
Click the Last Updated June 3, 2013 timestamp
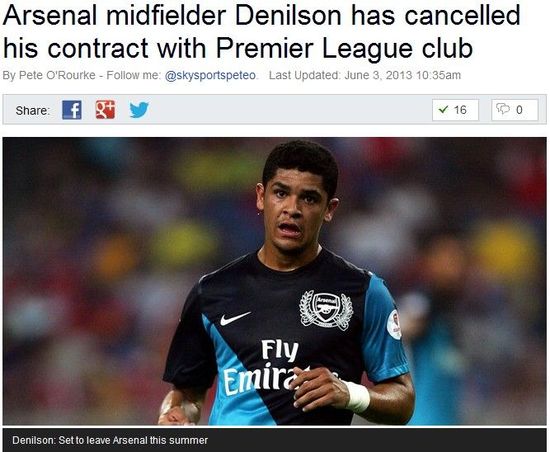365,75
